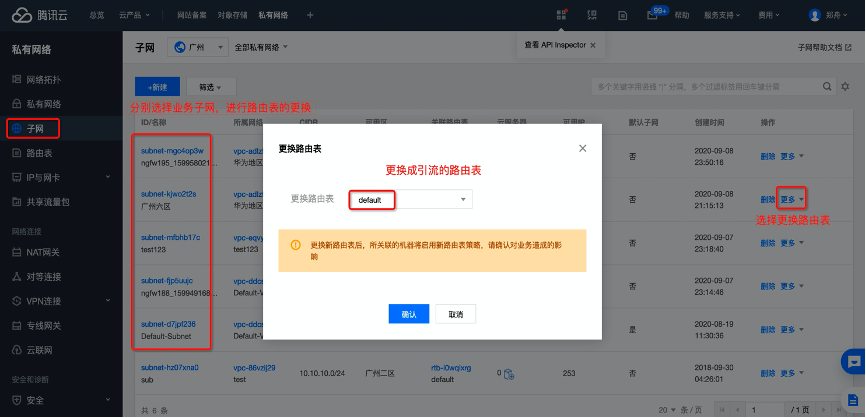Viewport: 866px width, 418px height.
Task: Open the QR code tools icon in top bar
Action: [x=562, y=15]
